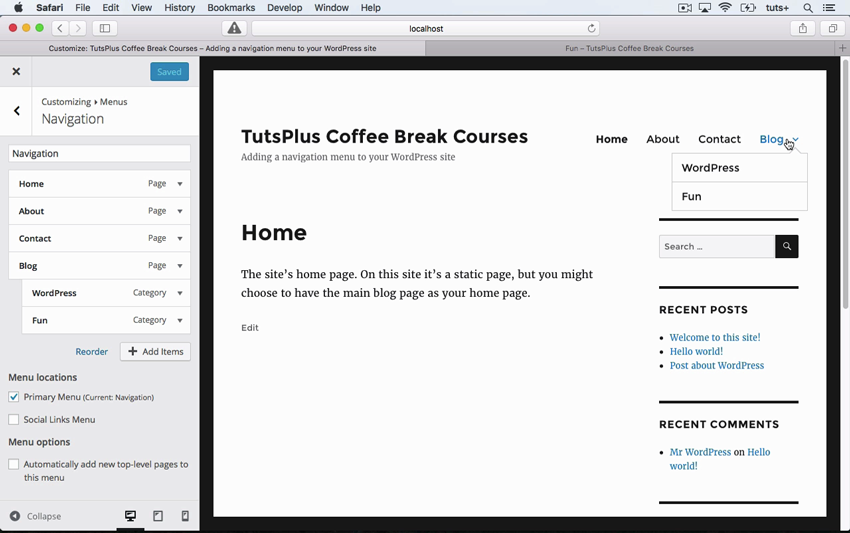
Task: Add a new tab with the plus icon
Action: (842, 48)
